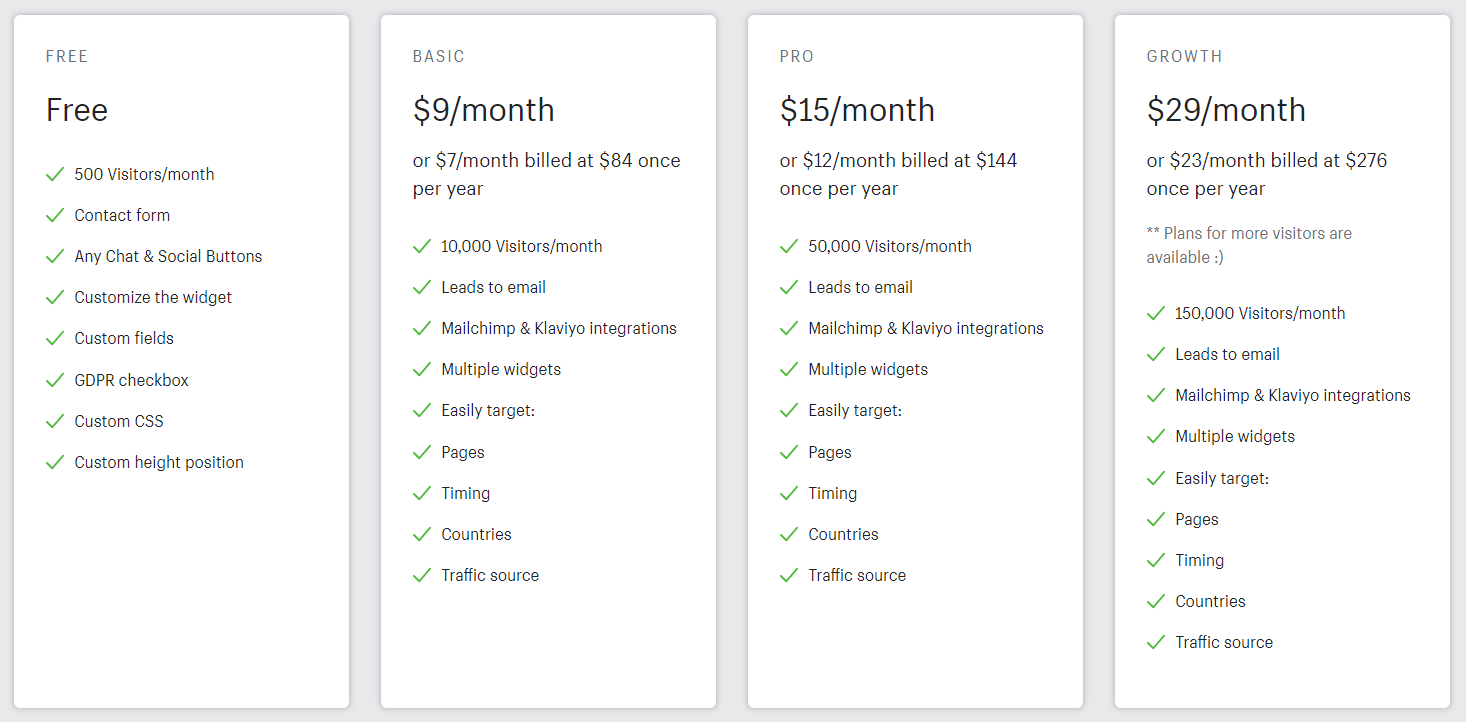The height and width of the screenshot is (722, 1466).
Task: Click the $9/month price text
Action: coord(483,110)
